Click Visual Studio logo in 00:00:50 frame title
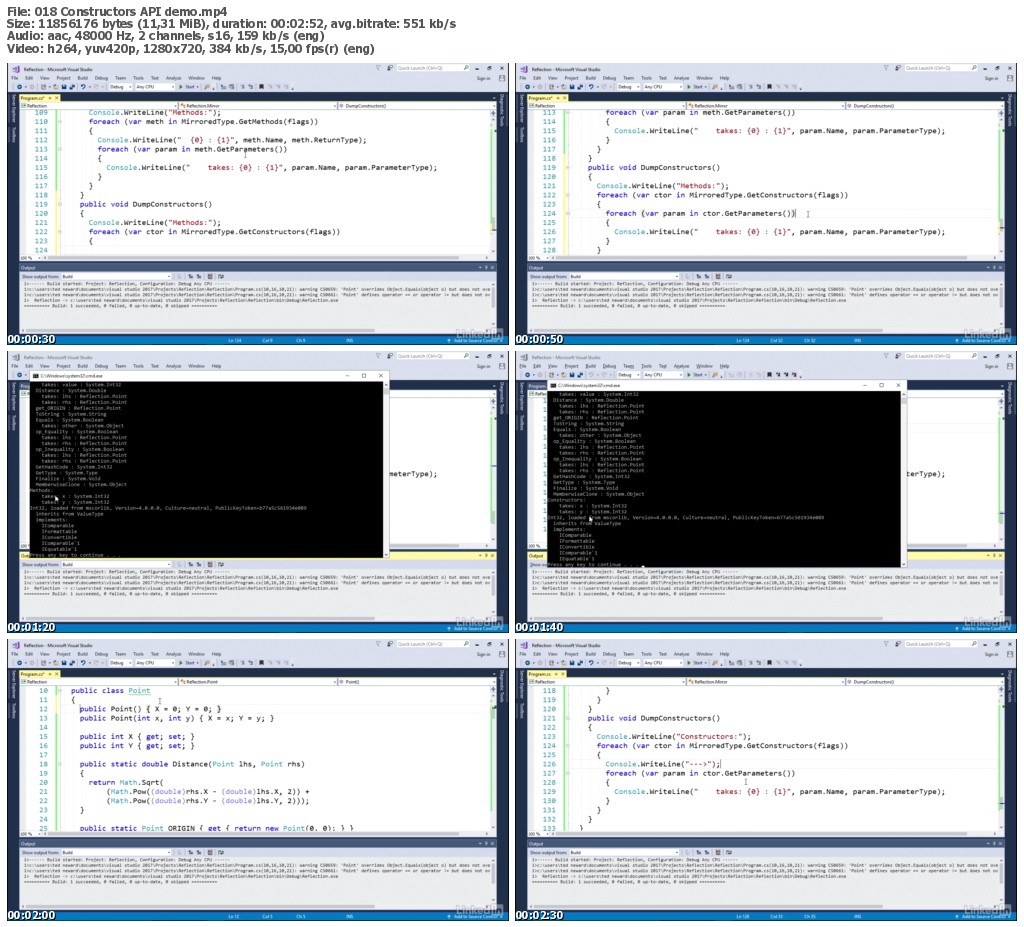 [x=524, y=69]
